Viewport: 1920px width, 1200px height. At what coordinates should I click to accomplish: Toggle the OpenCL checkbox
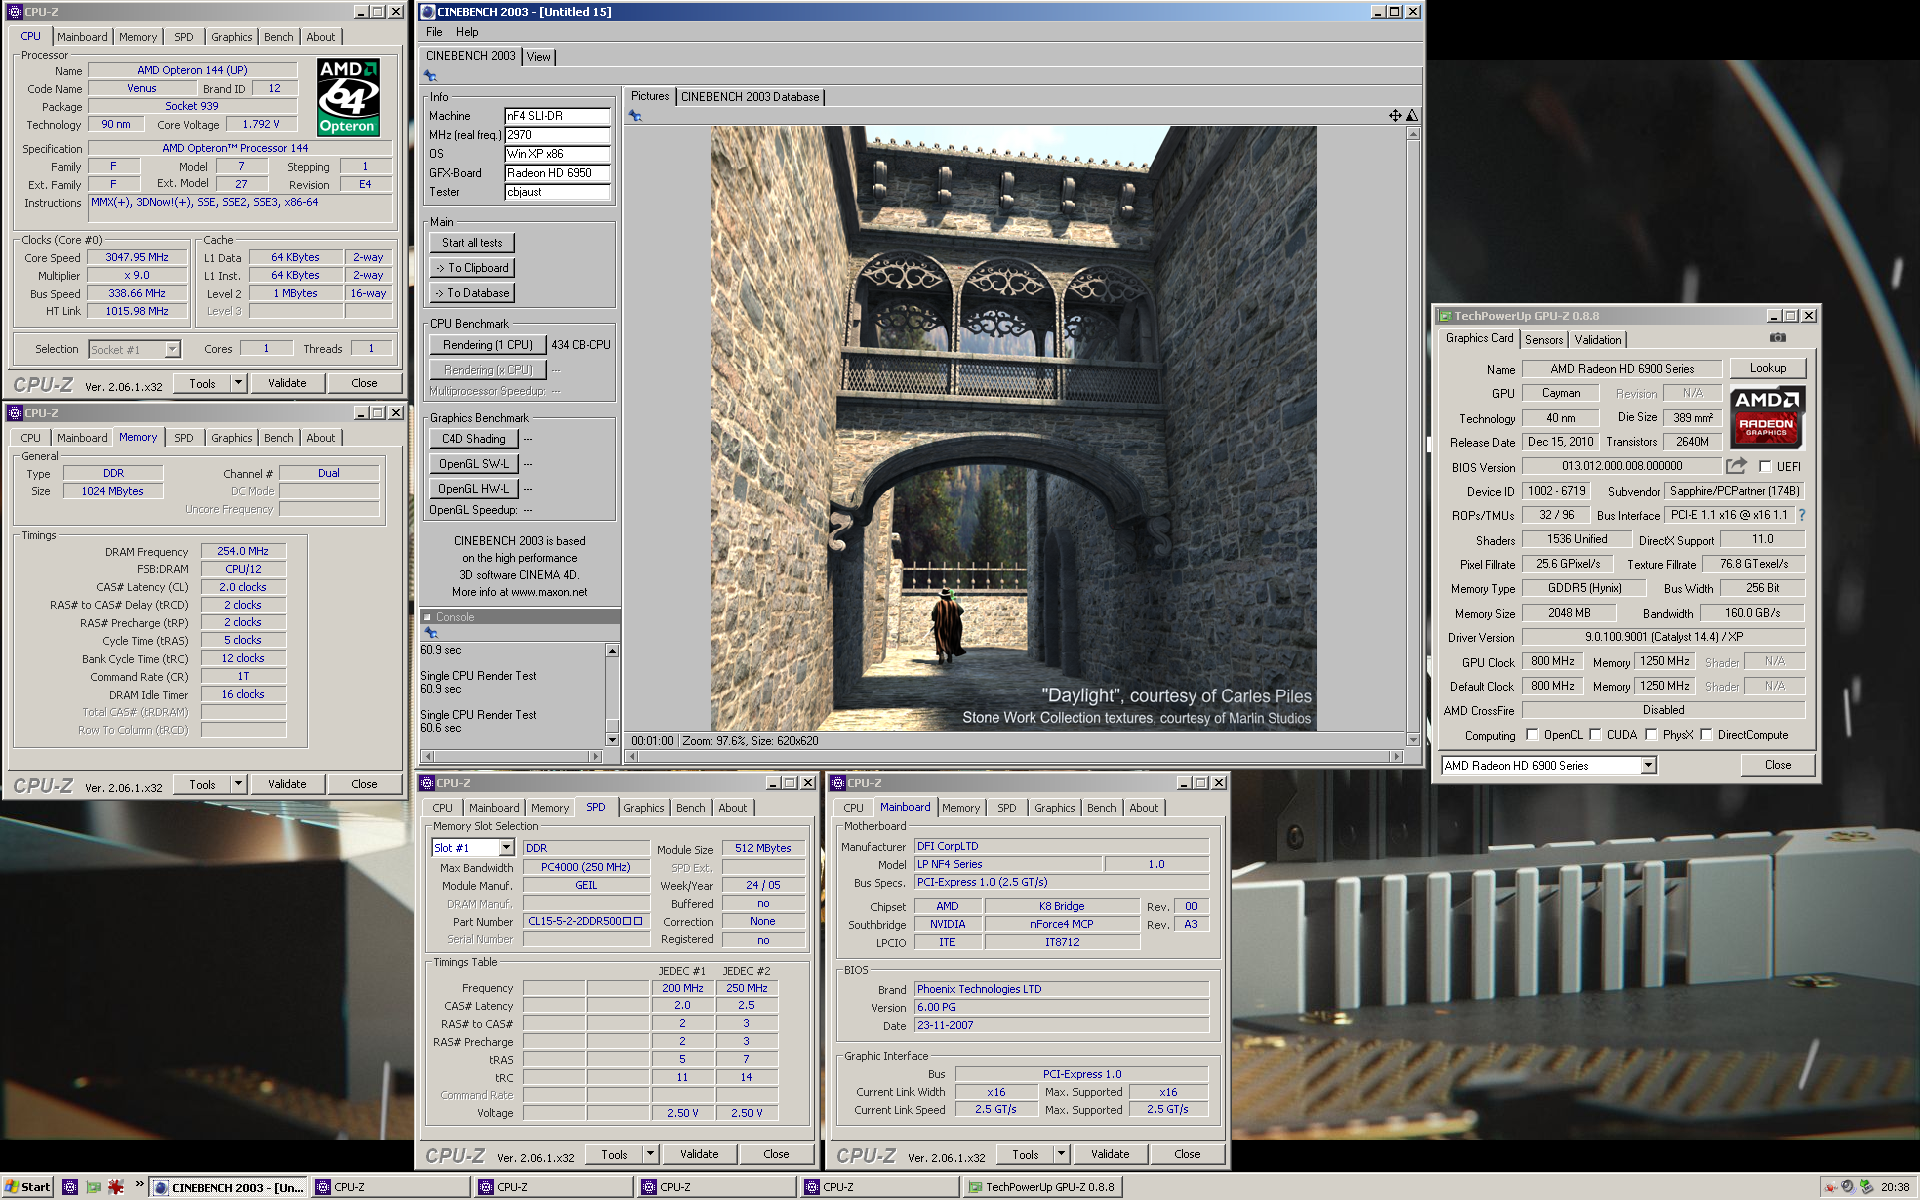(x=1532, y=735)
